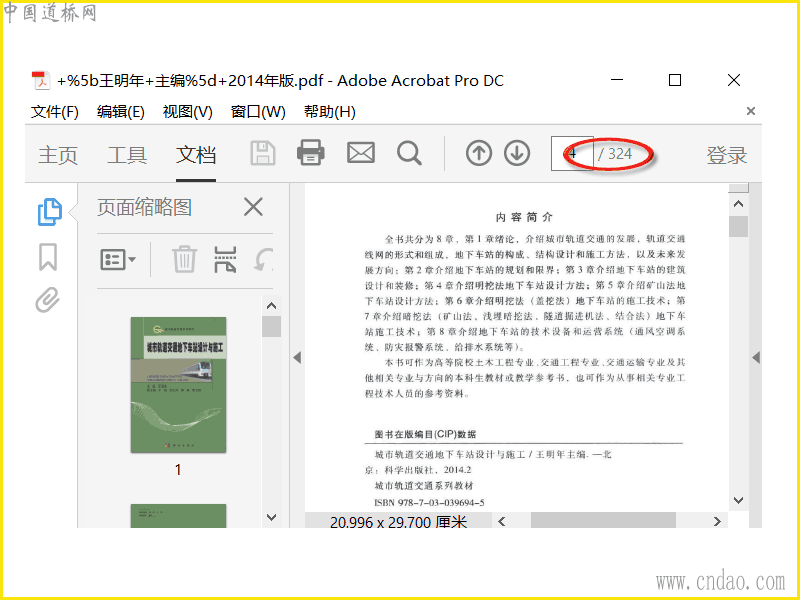Click the rotate page icon
Viewport: 800px width, 600px height.
(x=263, y=259)
